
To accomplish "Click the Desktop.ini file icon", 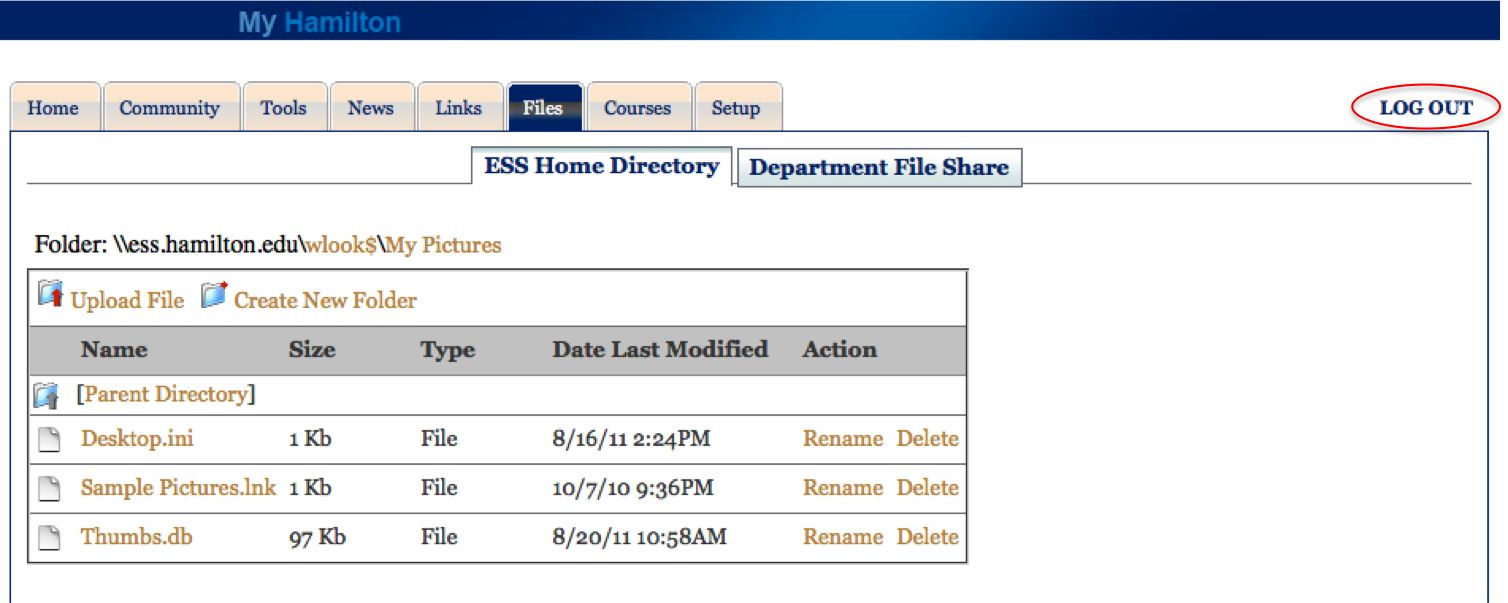I will tap(49, 439).
